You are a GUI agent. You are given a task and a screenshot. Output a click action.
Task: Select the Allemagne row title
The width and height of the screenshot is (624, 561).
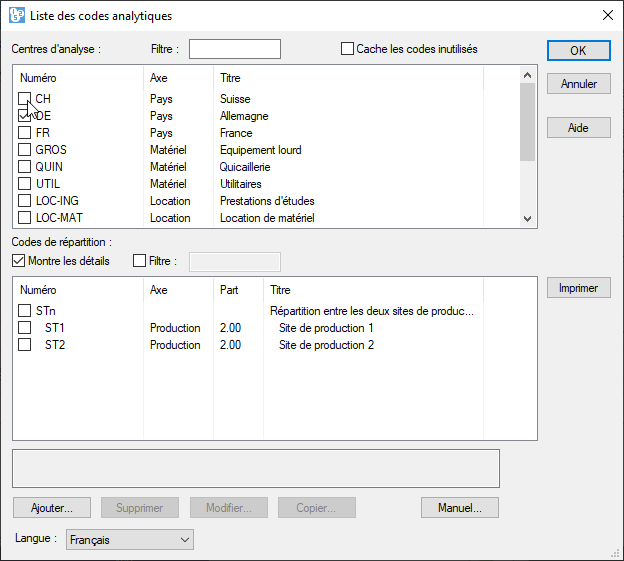(x=244, y=116)
